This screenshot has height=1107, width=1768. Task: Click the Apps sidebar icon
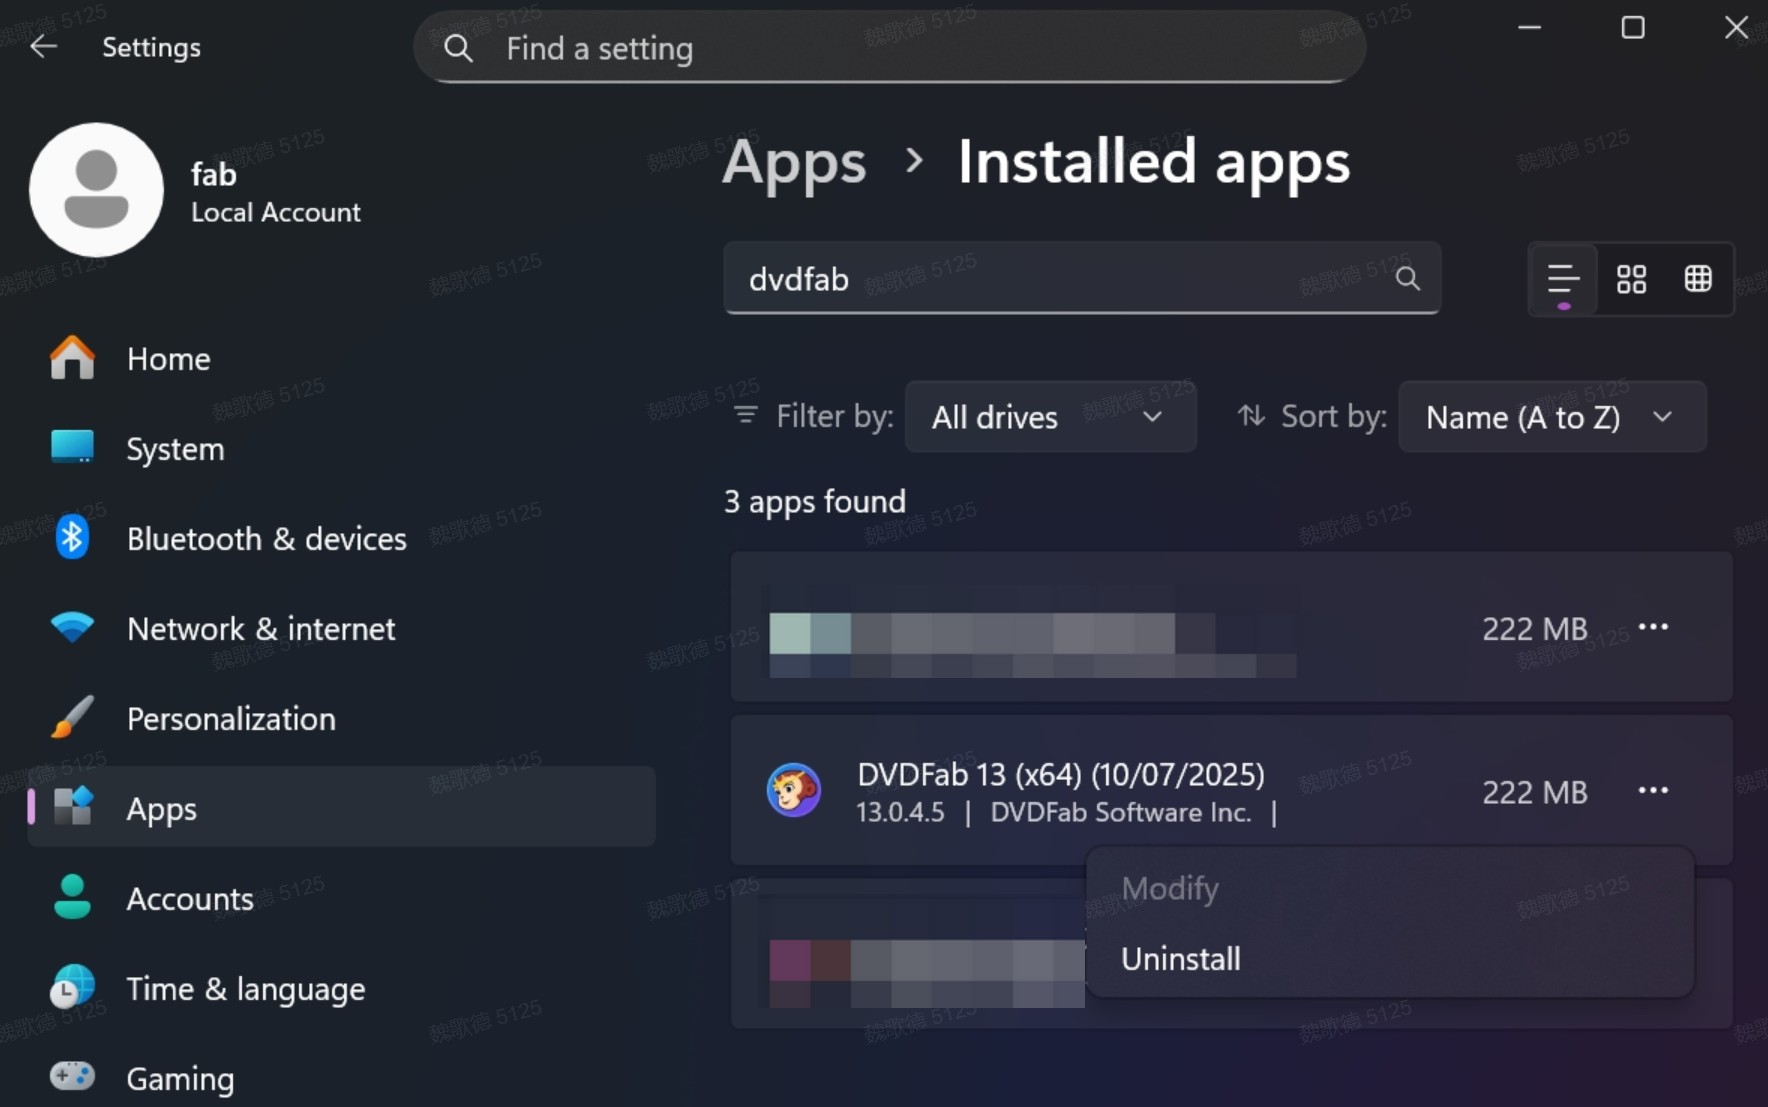pyautogui.click(x=73, y=806)
